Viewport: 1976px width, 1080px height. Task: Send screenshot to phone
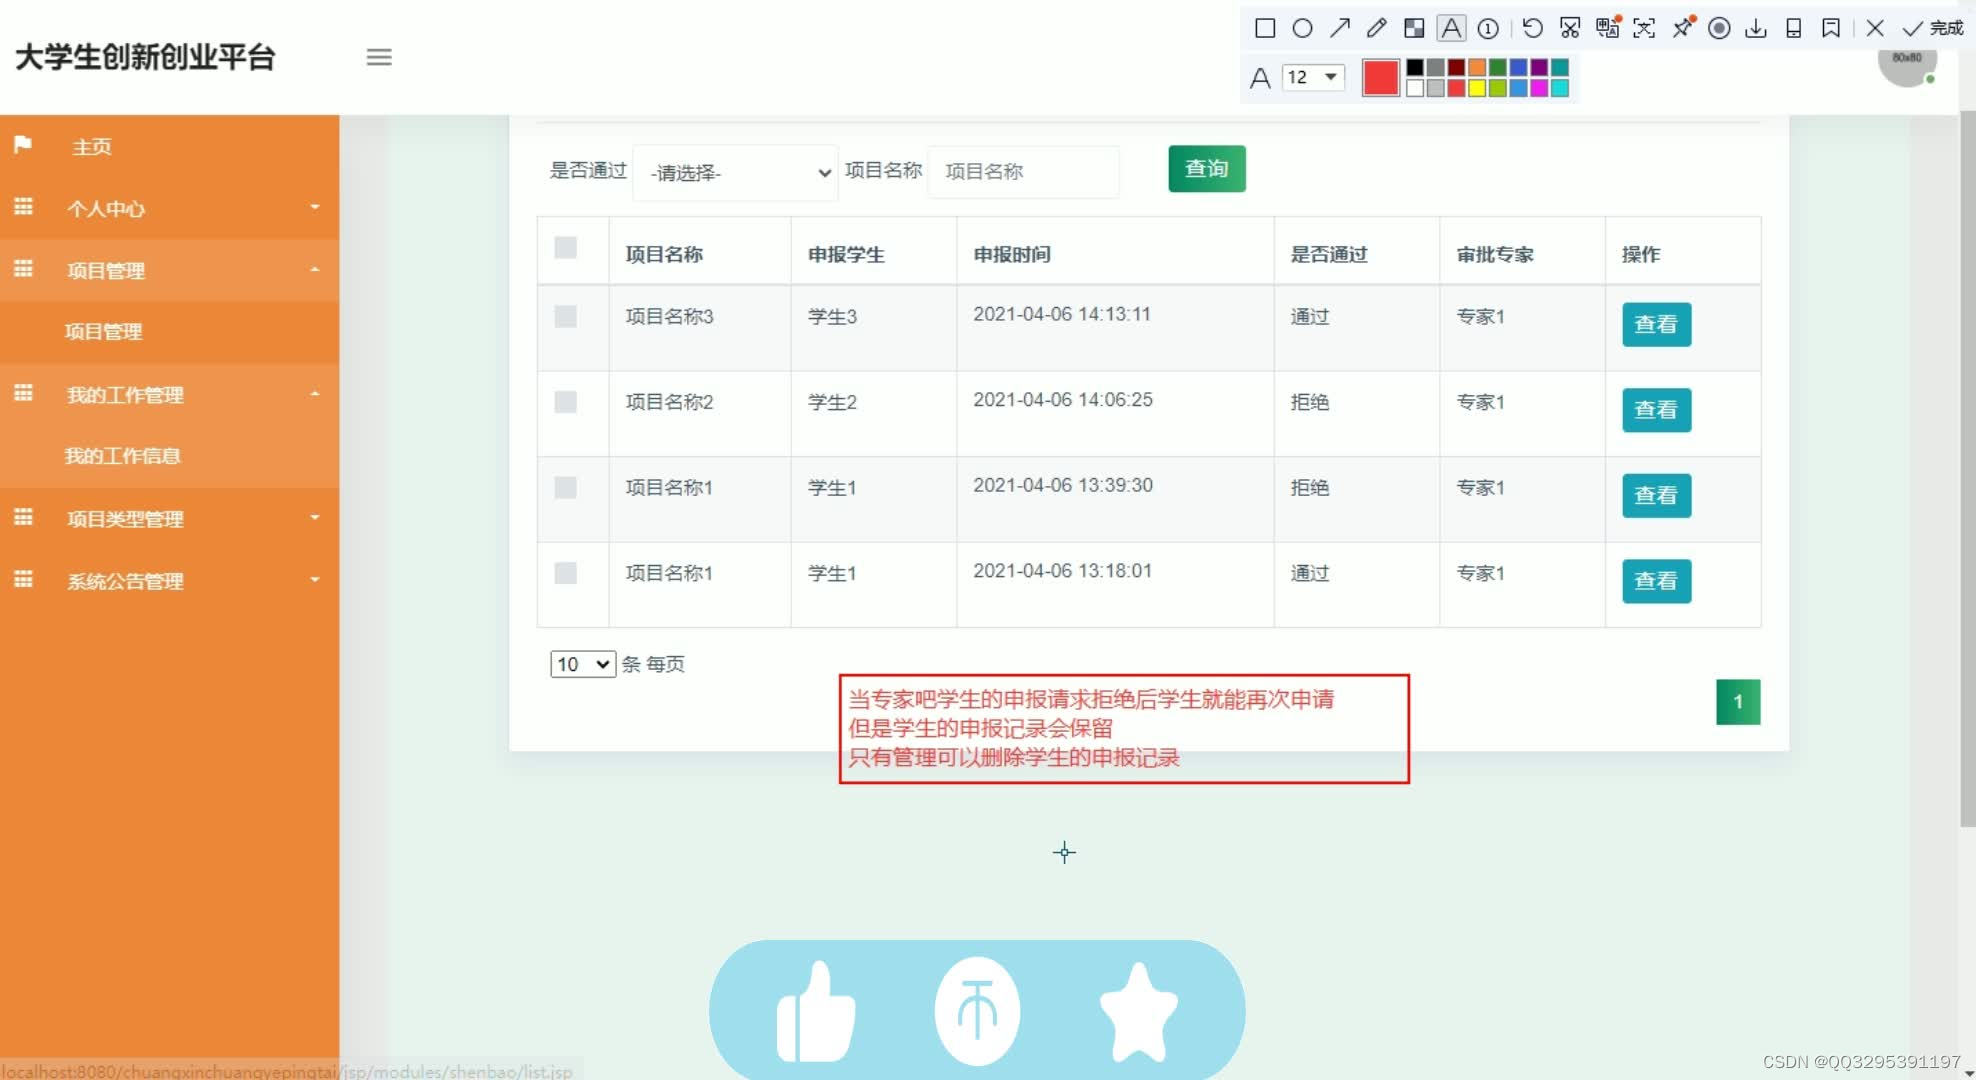pos(1794,28)
